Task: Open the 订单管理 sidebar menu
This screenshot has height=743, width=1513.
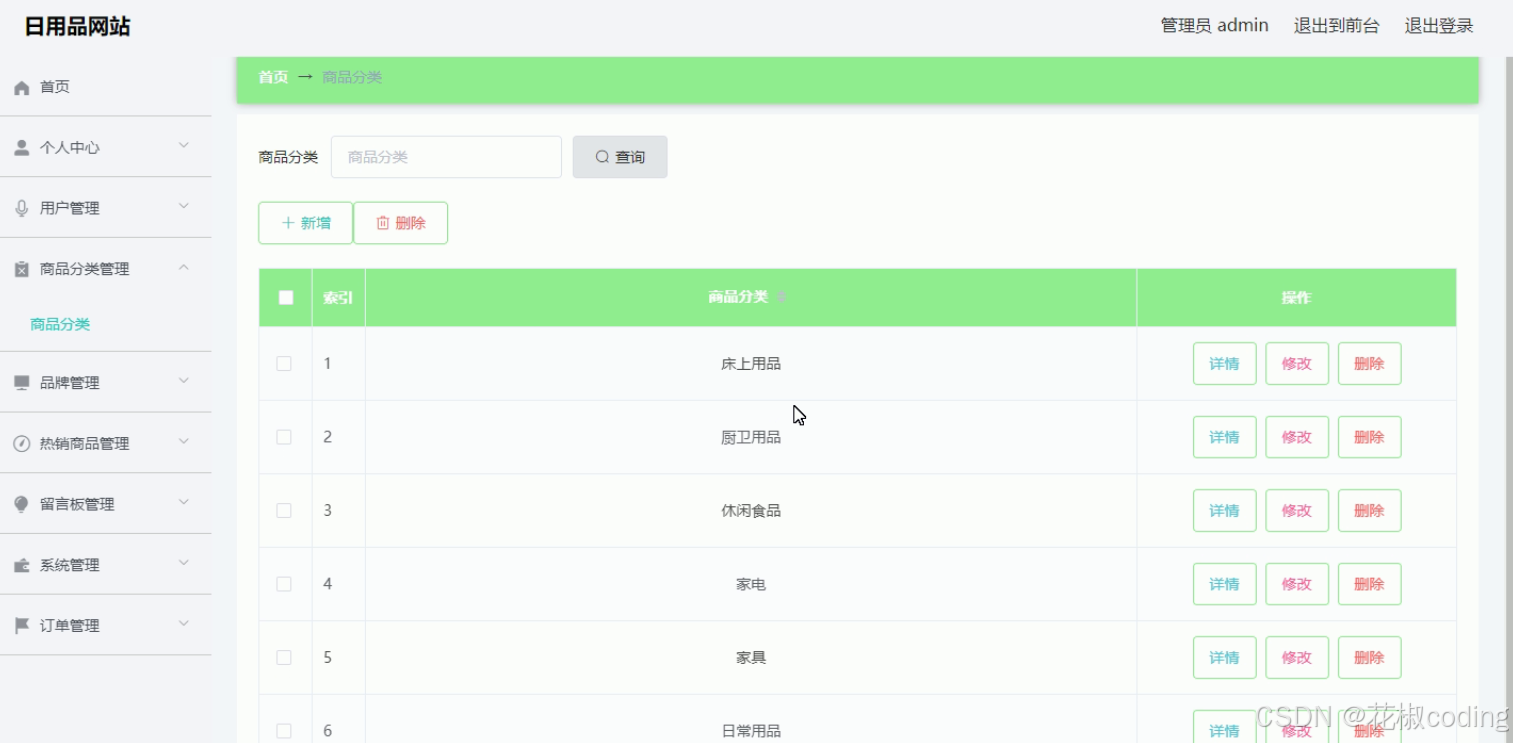Action: click(x=105, y=626)
